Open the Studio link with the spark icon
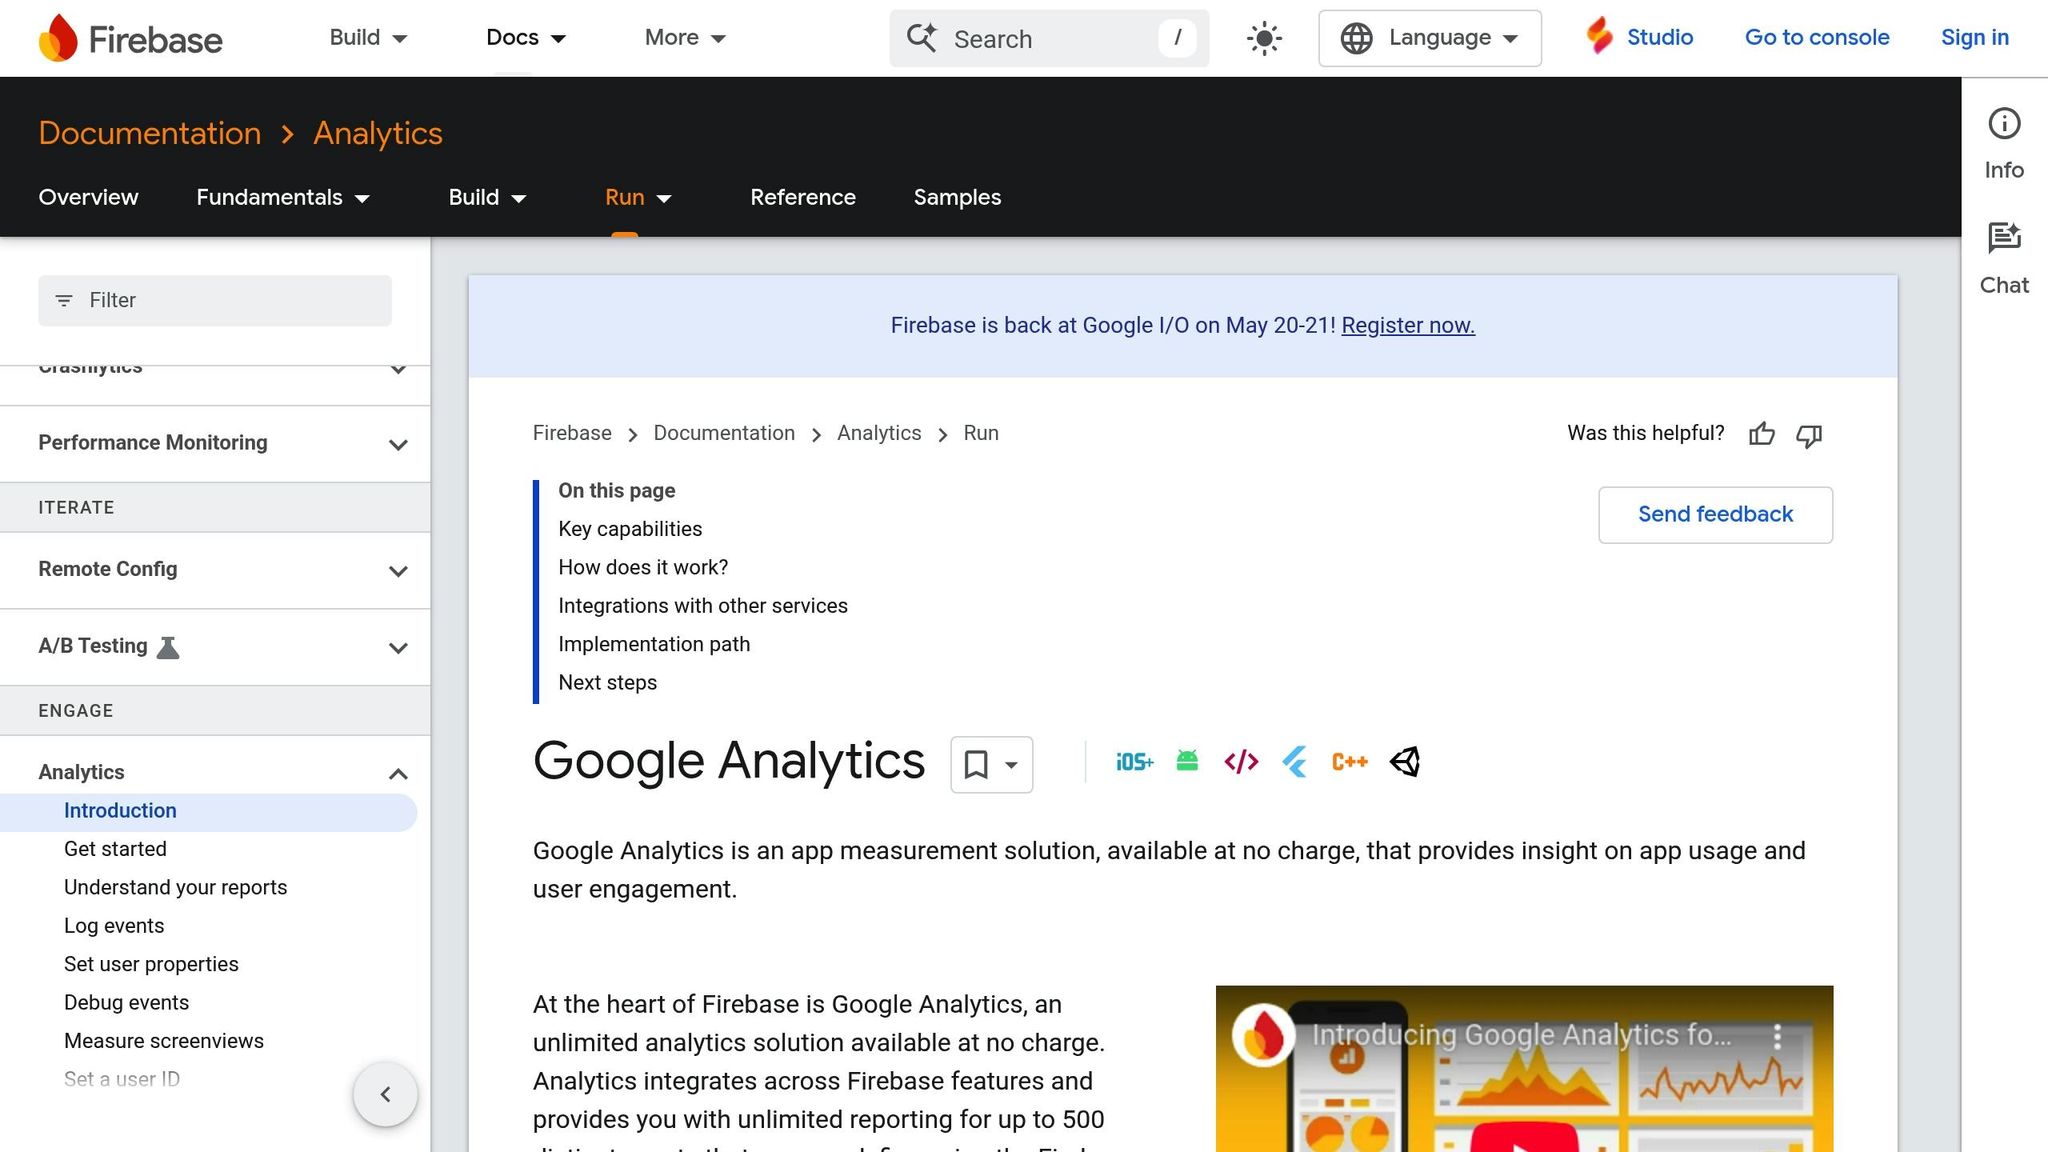Image resolution: width=2048 pixels, height=1152 pixels. 1639,37
